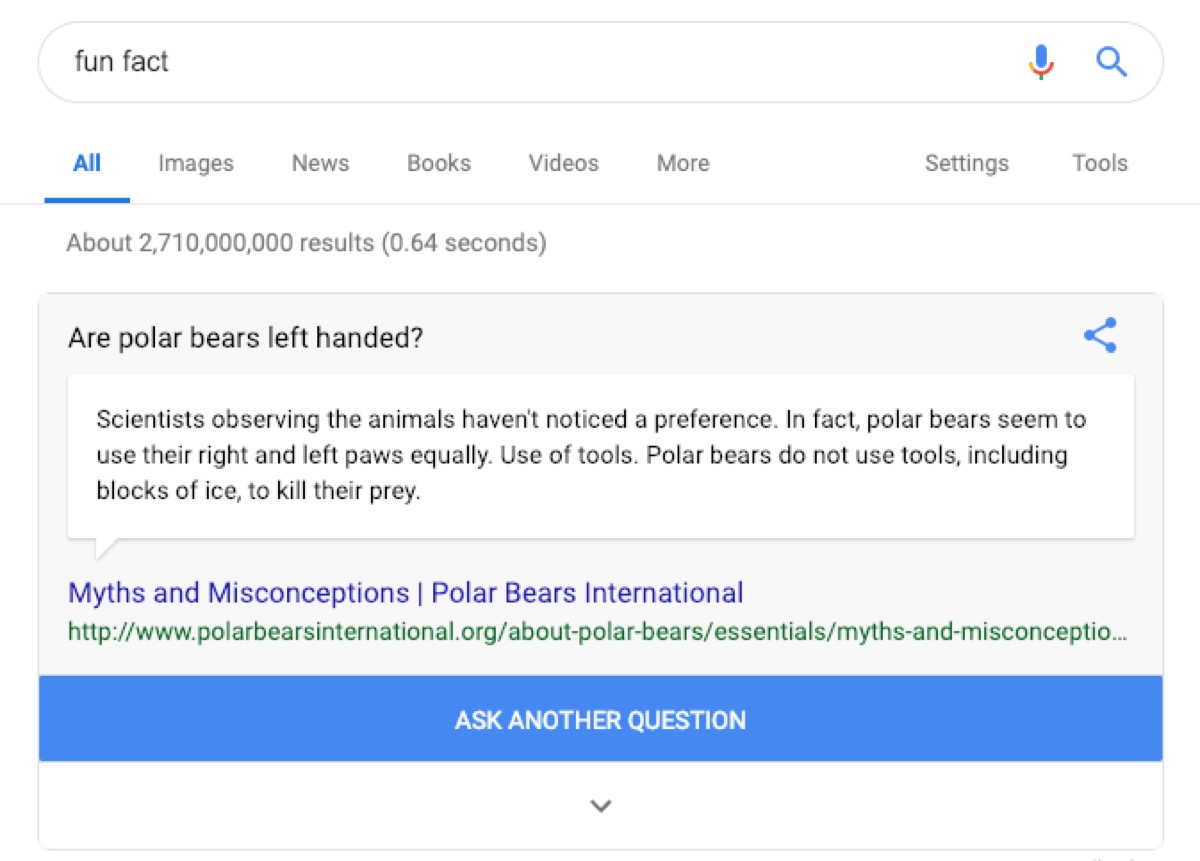
Task: Expand the More search categories dropdown
Action: (681, 163)
